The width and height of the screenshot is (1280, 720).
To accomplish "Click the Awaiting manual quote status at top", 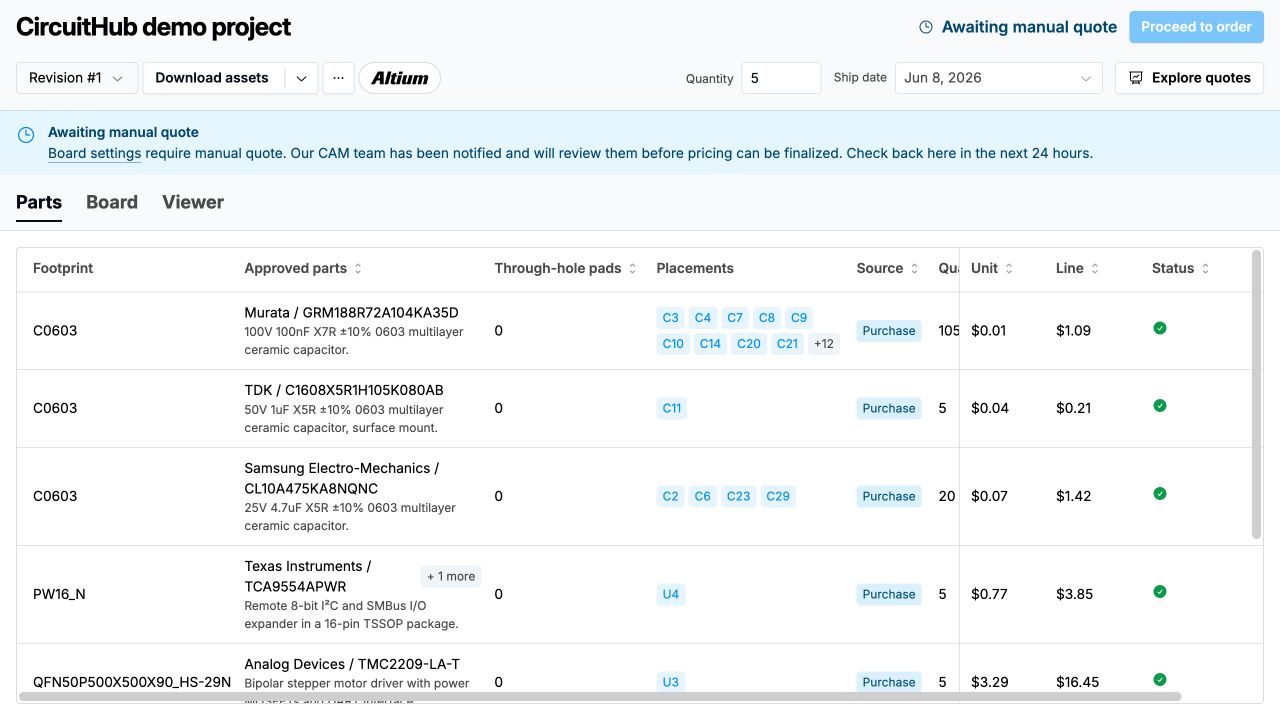I will pyautogui.click(x=1018, y=27).
